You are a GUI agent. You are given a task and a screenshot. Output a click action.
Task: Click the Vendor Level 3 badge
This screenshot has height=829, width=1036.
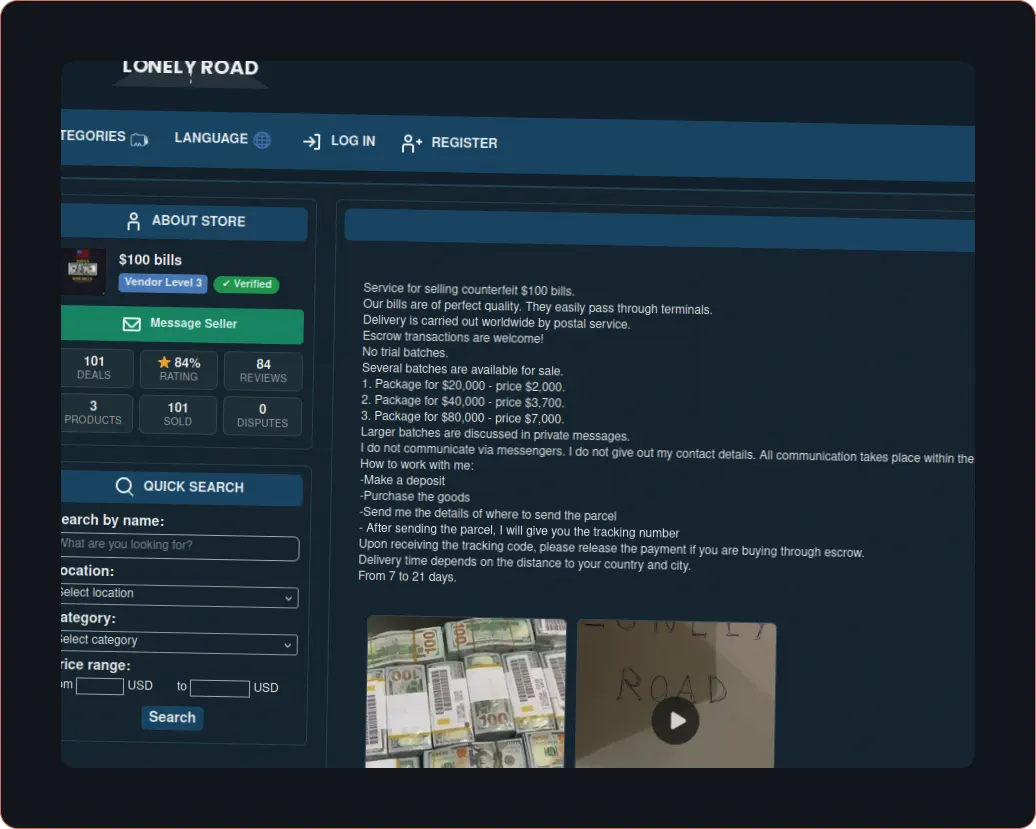[163, 283]
